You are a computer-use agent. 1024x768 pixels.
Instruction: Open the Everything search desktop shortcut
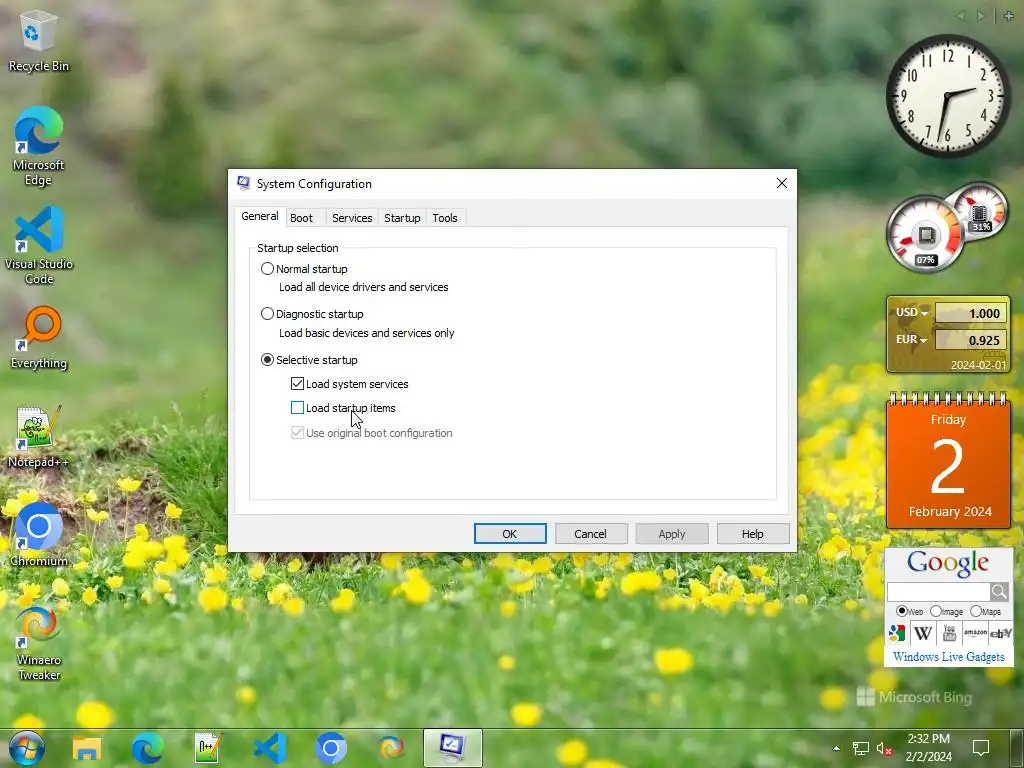(38, 338)
